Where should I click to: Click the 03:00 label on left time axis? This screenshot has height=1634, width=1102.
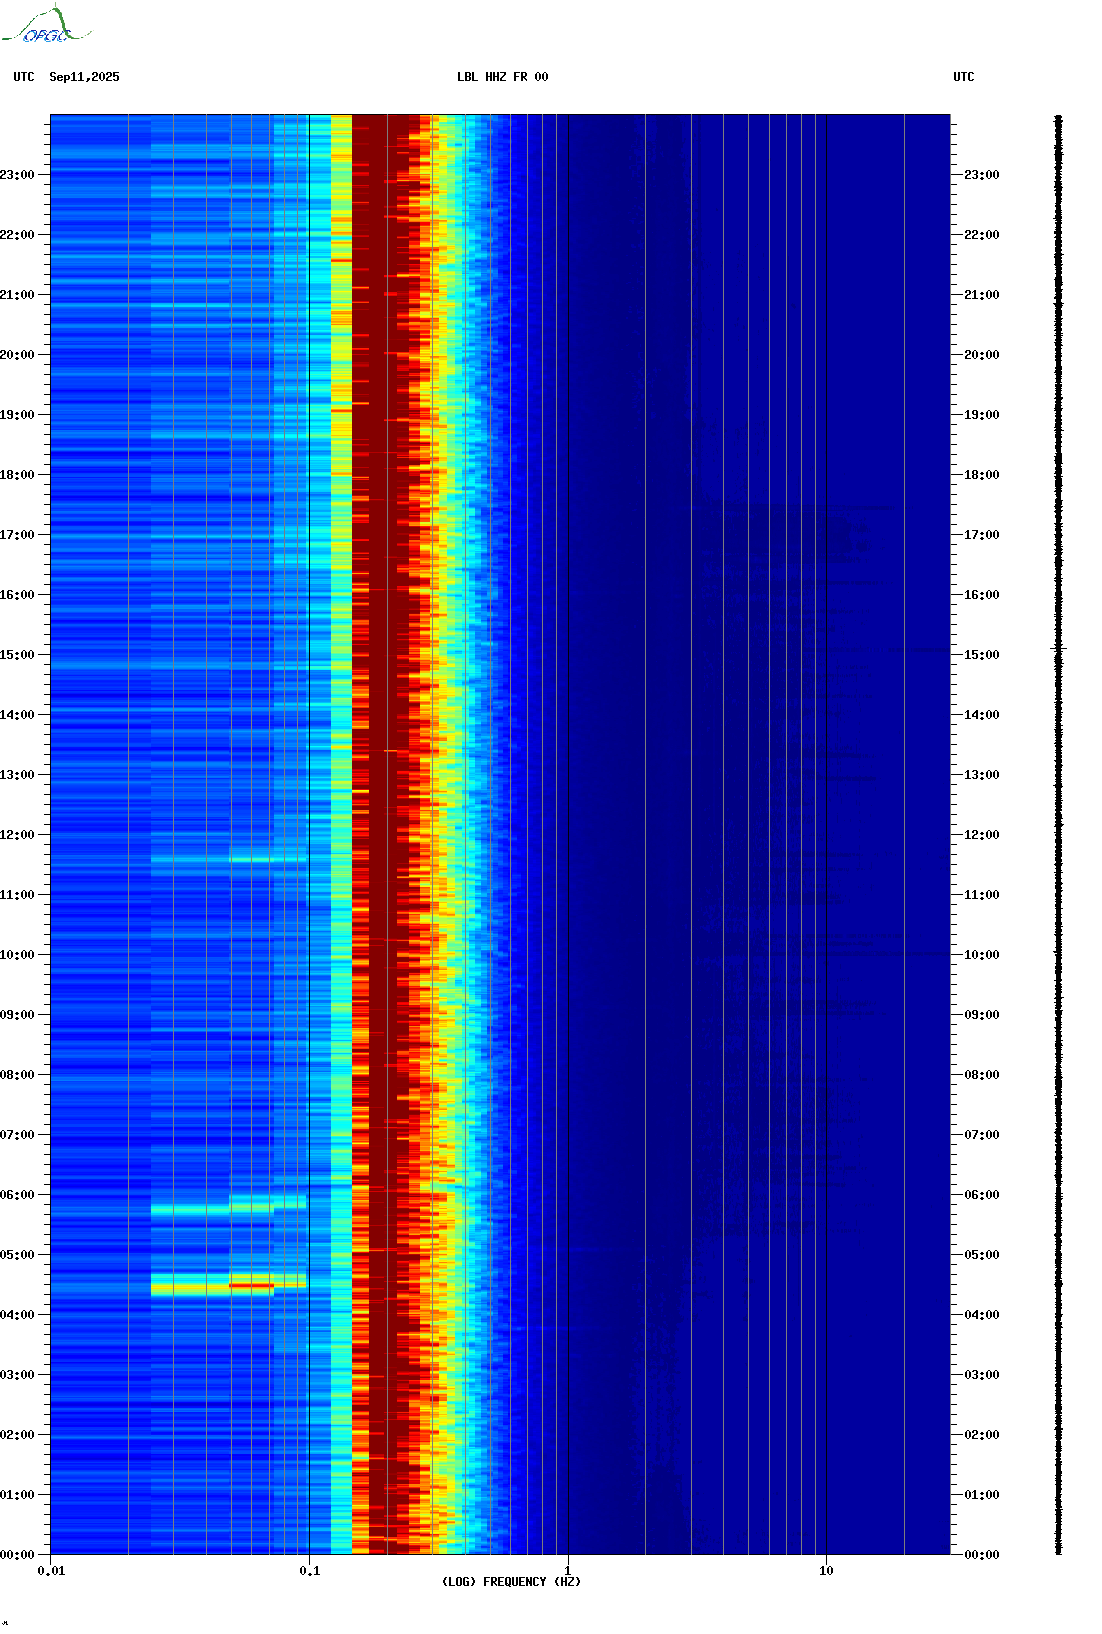(x=17, y=1375)
